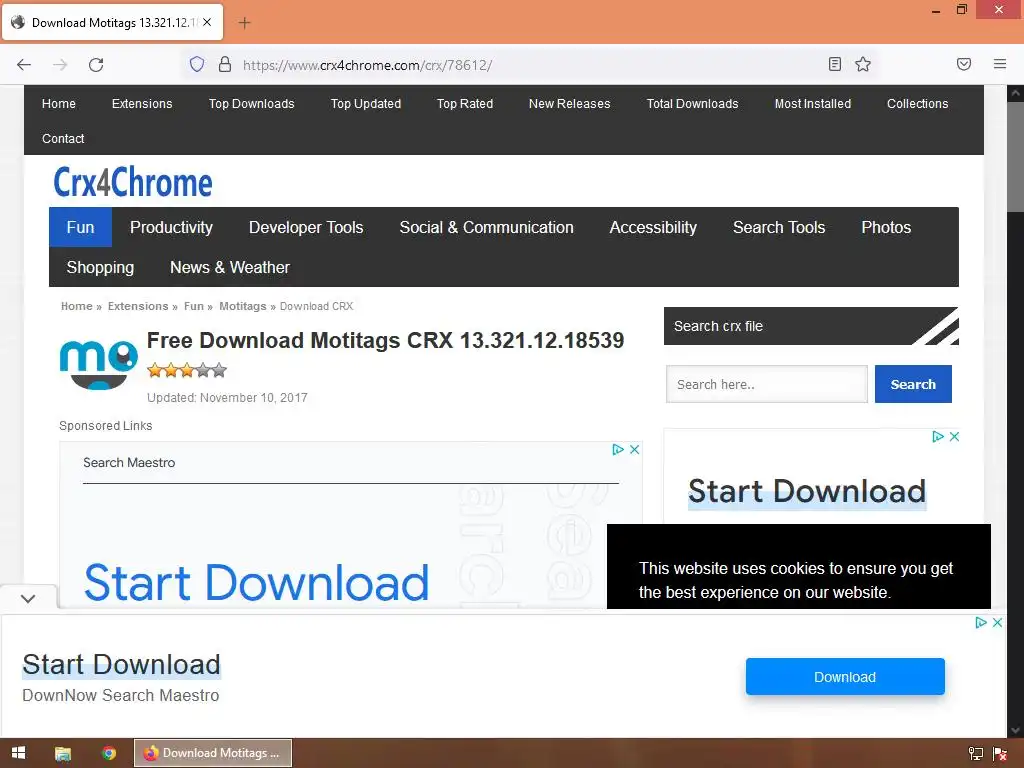
Task: Open AdChoices icon on Search Maestro ad
Action: click(x=618, y=449)
